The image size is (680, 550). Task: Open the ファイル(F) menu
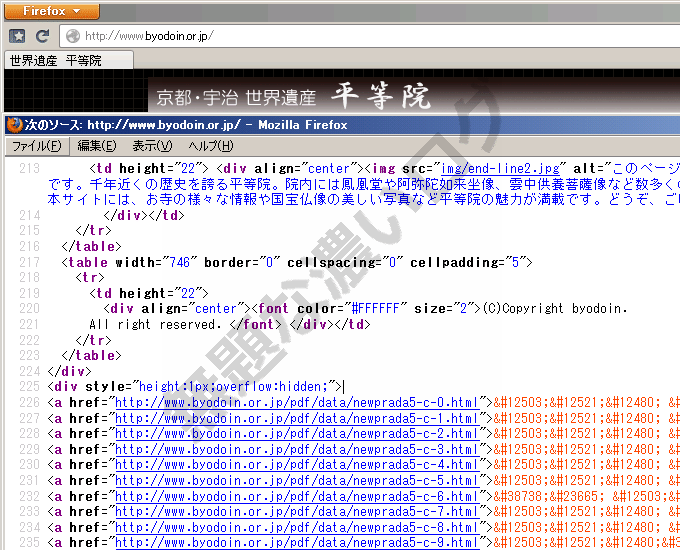[37, 146]
